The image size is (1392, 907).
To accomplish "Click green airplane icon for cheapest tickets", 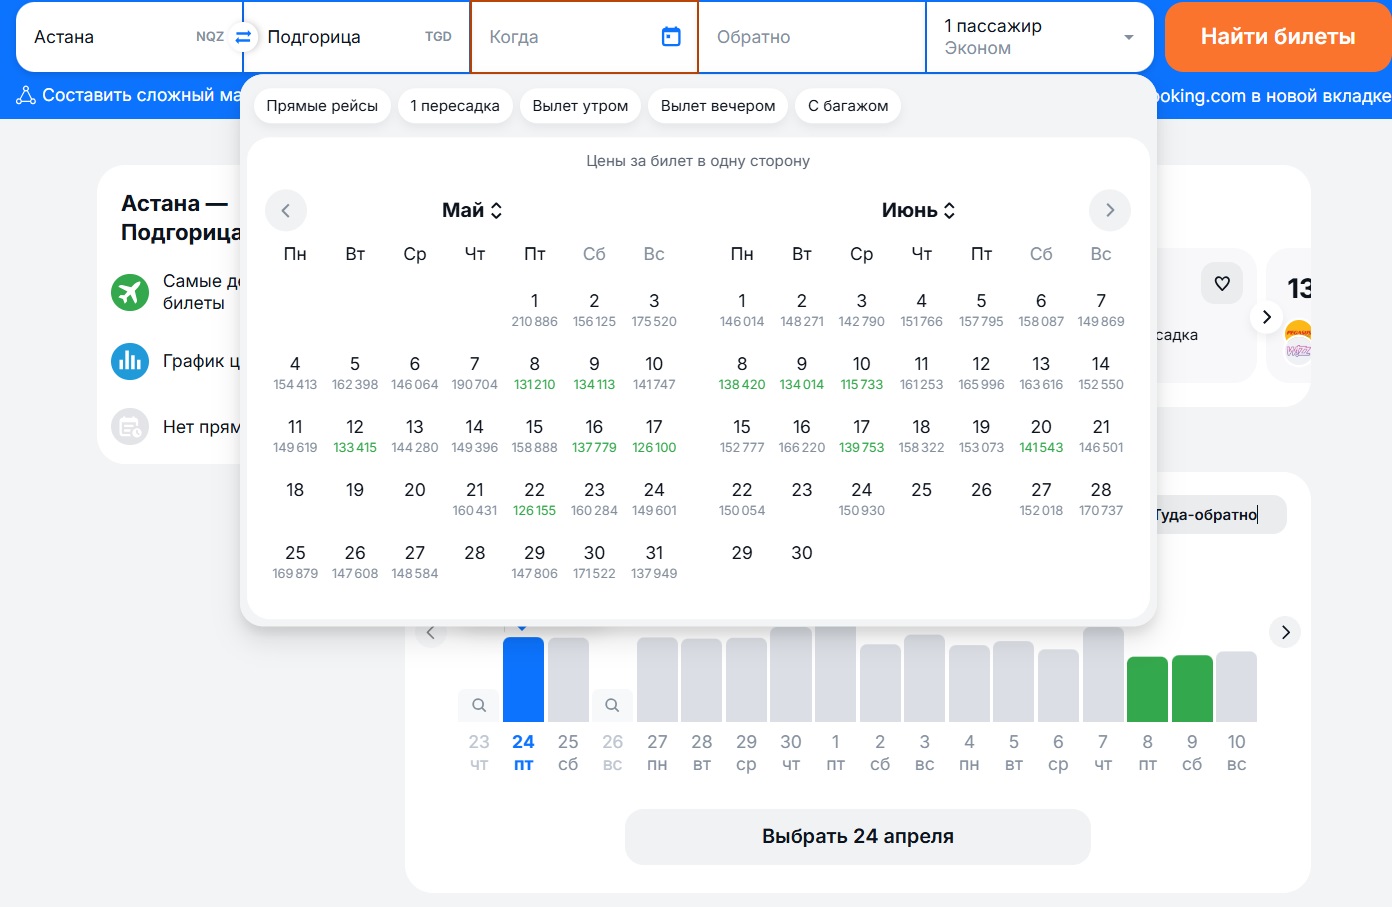I will (x=130, y=293).
